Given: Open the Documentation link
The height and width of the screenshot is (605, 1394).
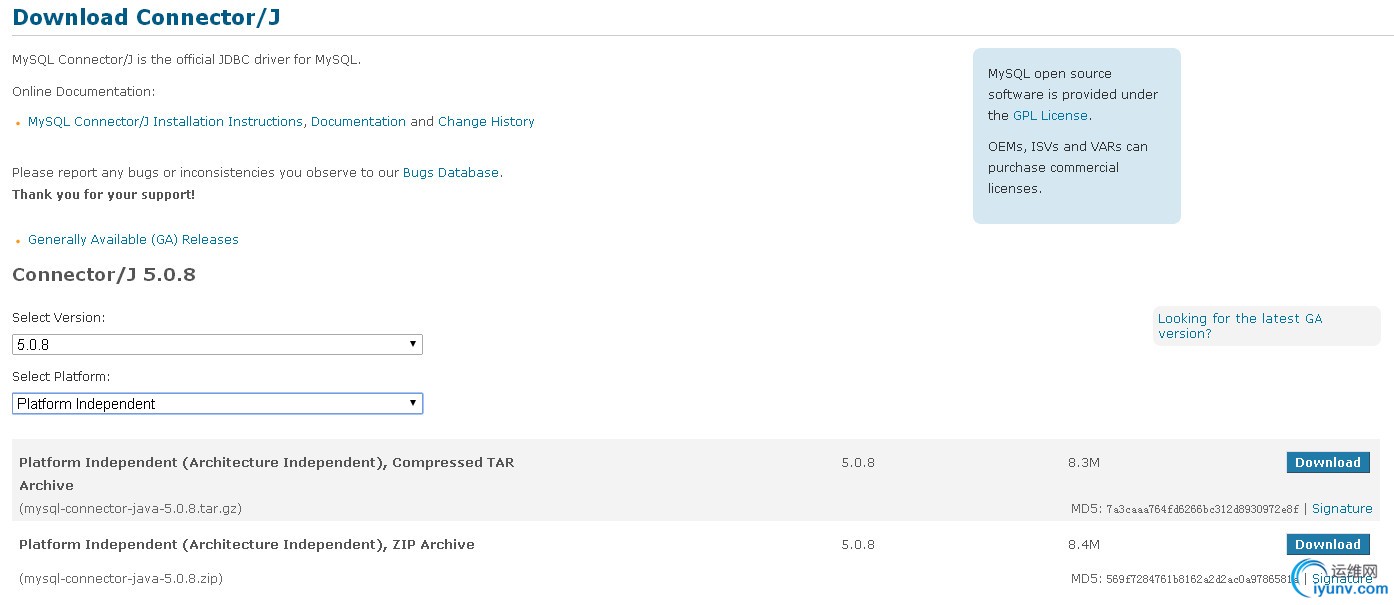Looking at the screenshot, I should coord(358,121).
